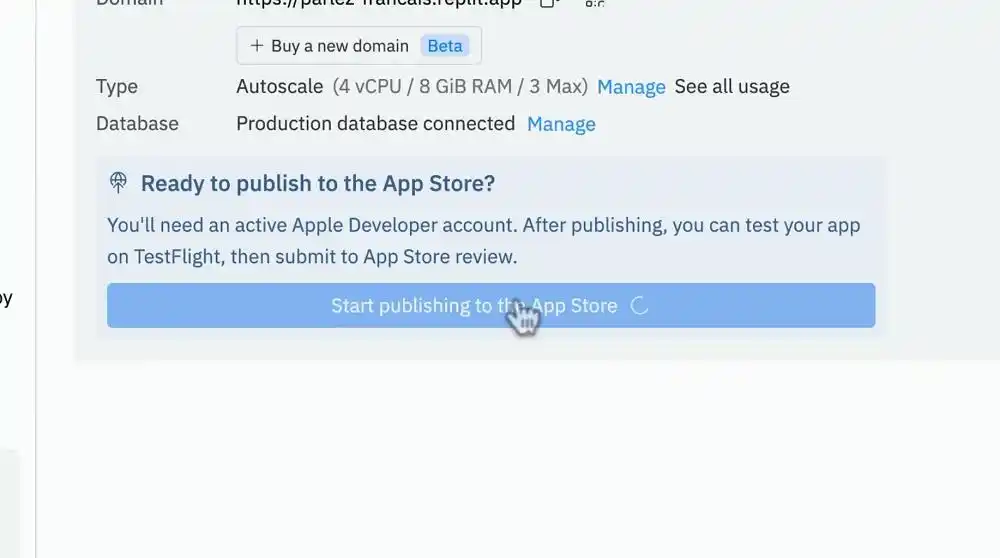This screenshot has height=558, width=1000.
Task: Click Production database connected status text
Action: [x=375, y=124]
